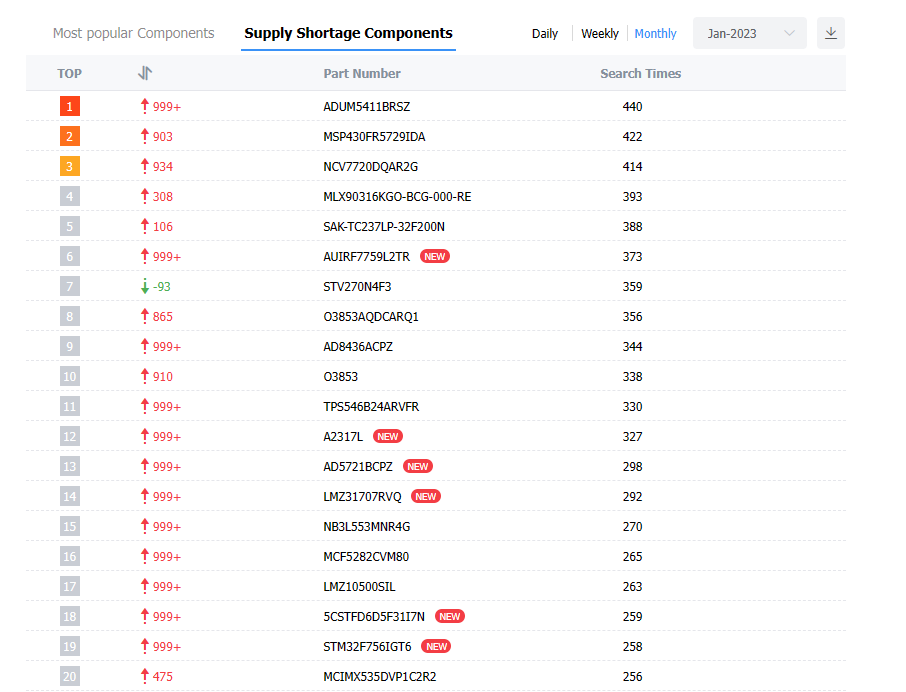
Task: Click part MCIMX535DVP1C2R2
Action: tap(380, 676)
